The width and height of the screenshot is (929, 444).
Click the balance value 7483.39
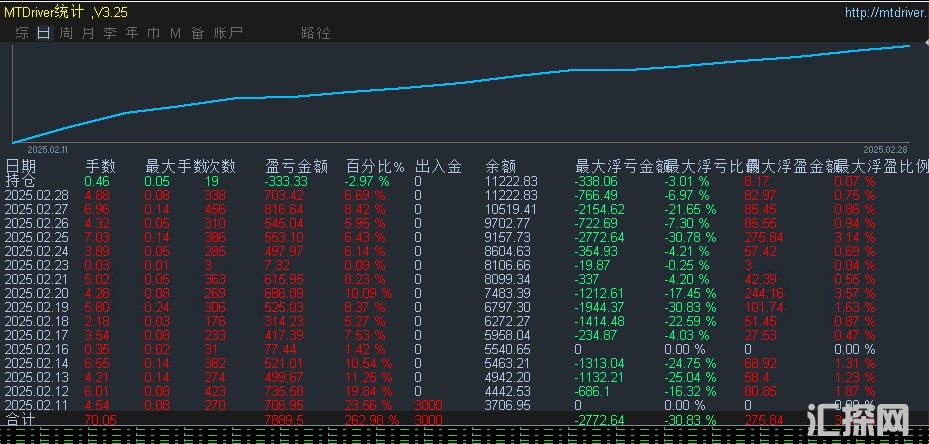click(x=508, y=293)
